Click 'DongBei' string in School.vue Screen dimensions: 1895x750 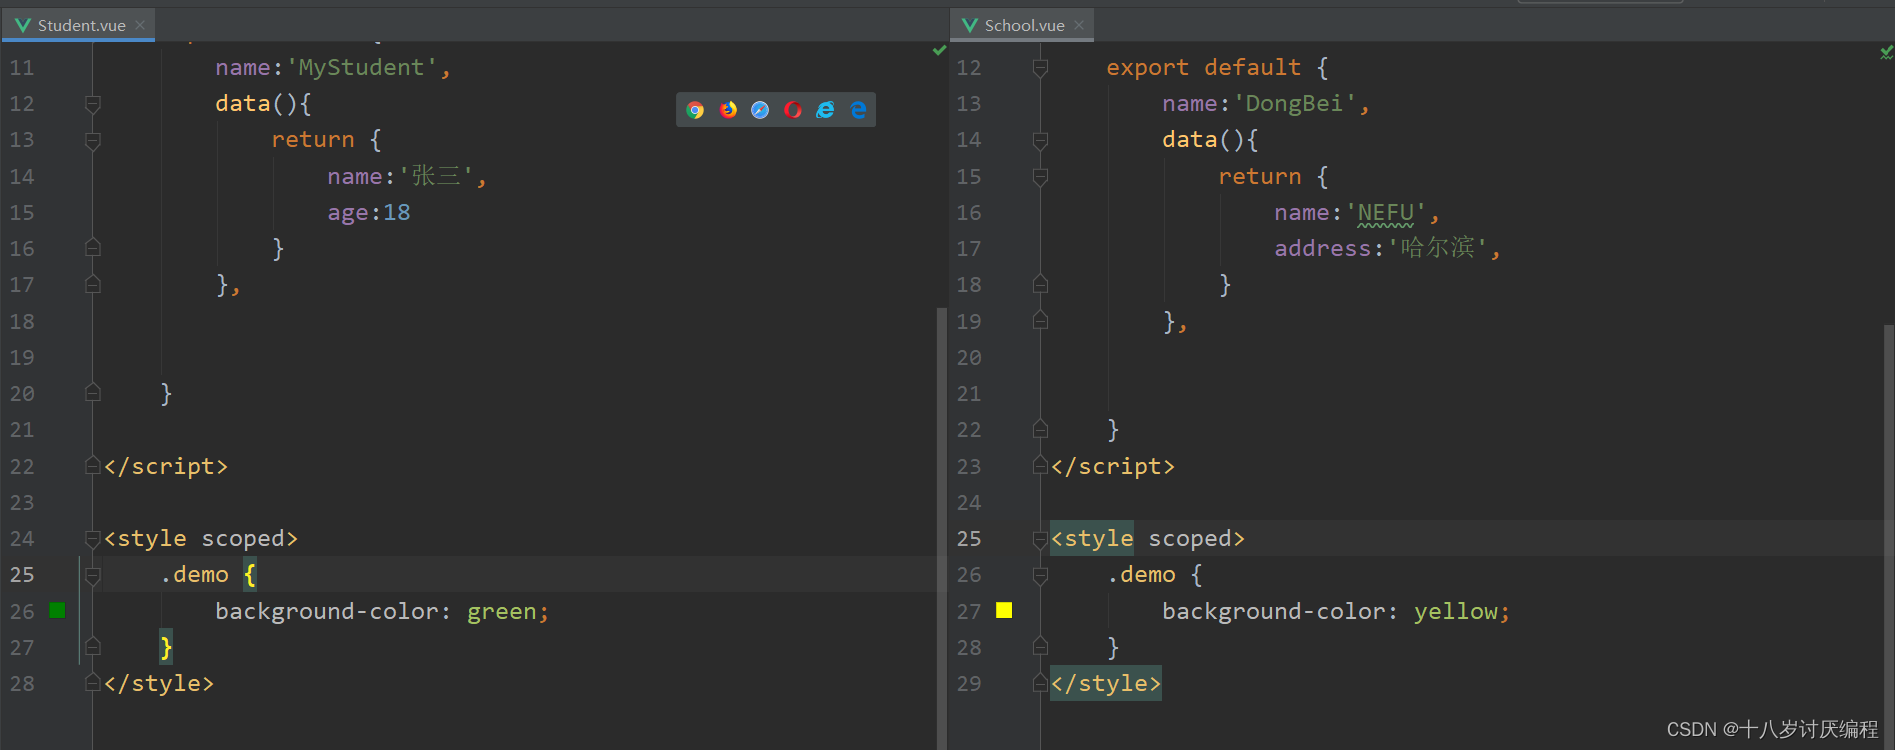pyautogui.click(x=1295, y=104)
